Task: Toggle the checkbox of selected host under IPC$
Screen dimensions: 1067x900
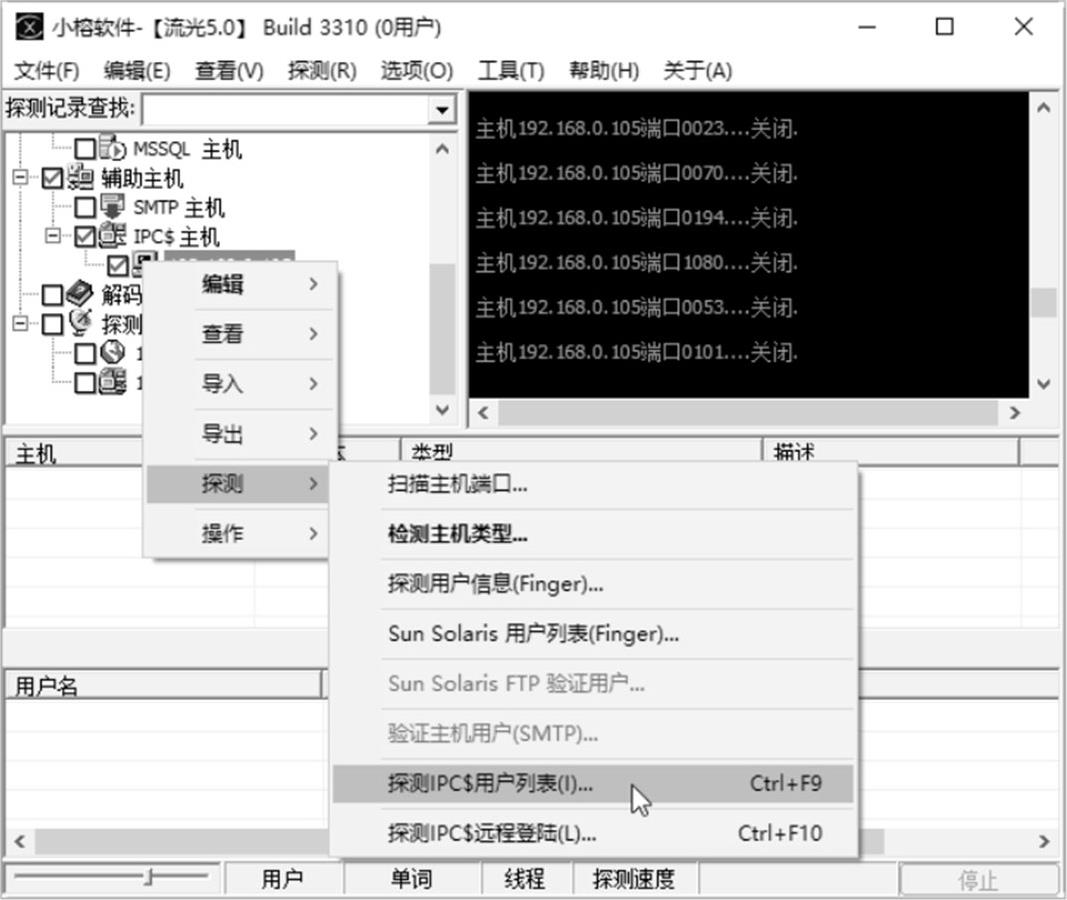Action: pos(118,266)
